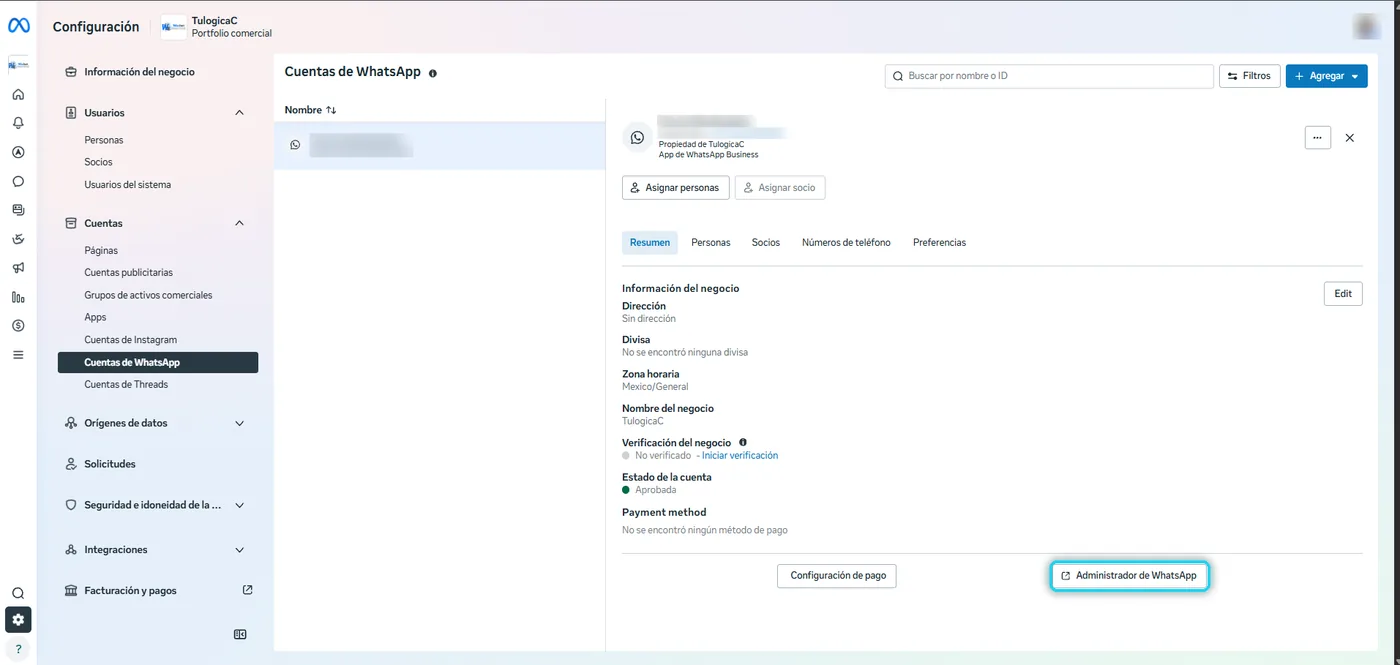Click the compass icon in the left rail
1400x665 pixels.
click(x=18, y=153)
